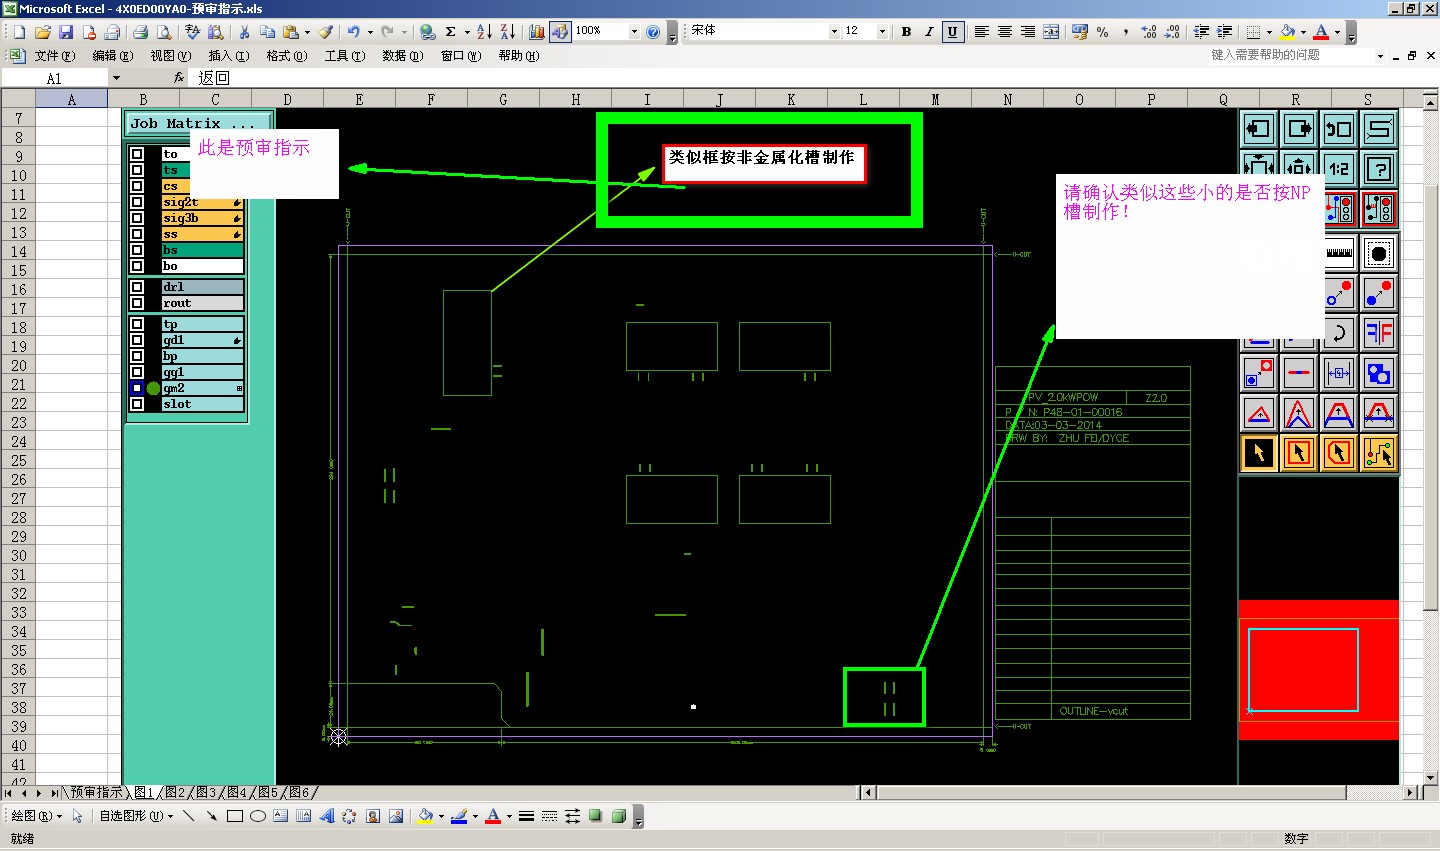Sort ascending with the A-Z icon
Viewport: 1440px width, 851px height.
point(484,32)
